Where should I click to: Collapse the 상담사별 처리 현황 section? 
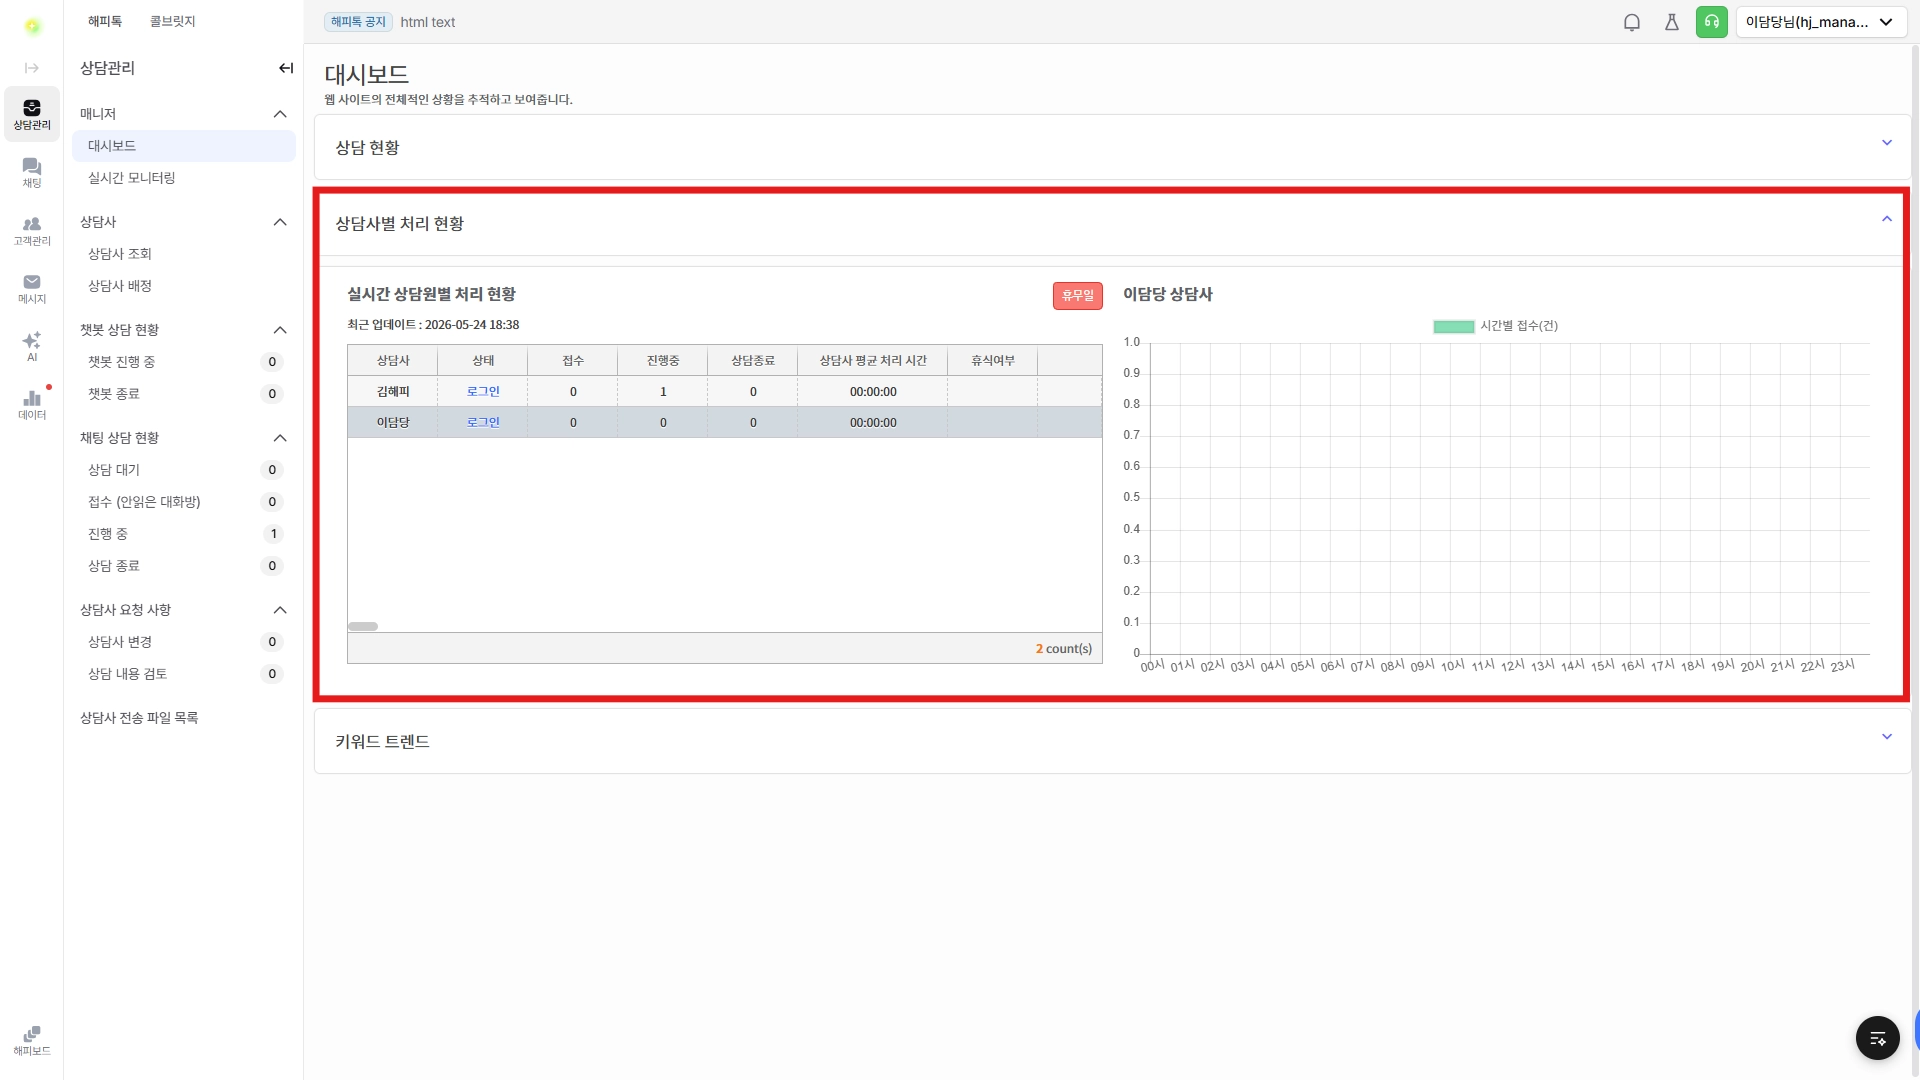[1887, 219]
